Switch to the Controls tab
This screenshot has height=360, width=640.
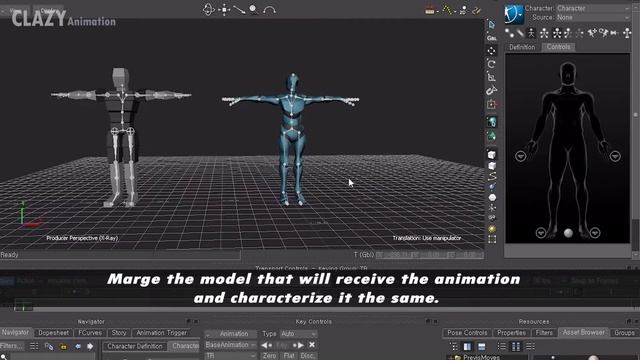pyautogui.click(x=558, y=47)
